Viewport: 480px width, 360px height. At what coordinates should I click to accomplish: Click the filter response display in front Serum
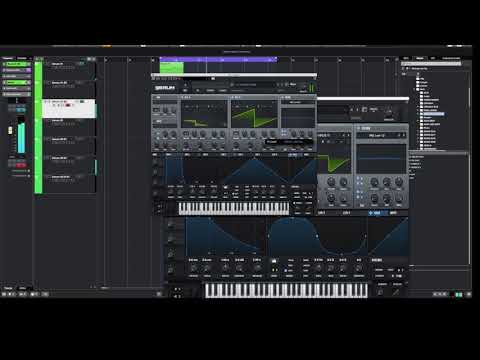coord(298,117)
